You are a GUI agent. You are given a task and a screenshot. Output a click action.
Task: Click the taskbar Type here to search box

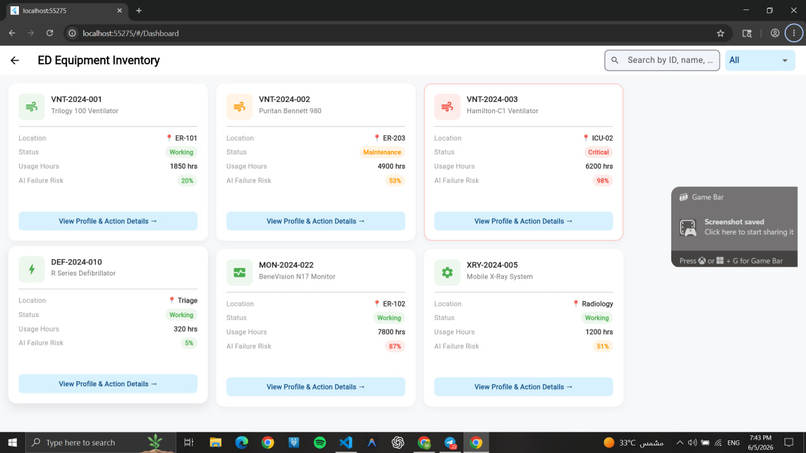[101, 442]
